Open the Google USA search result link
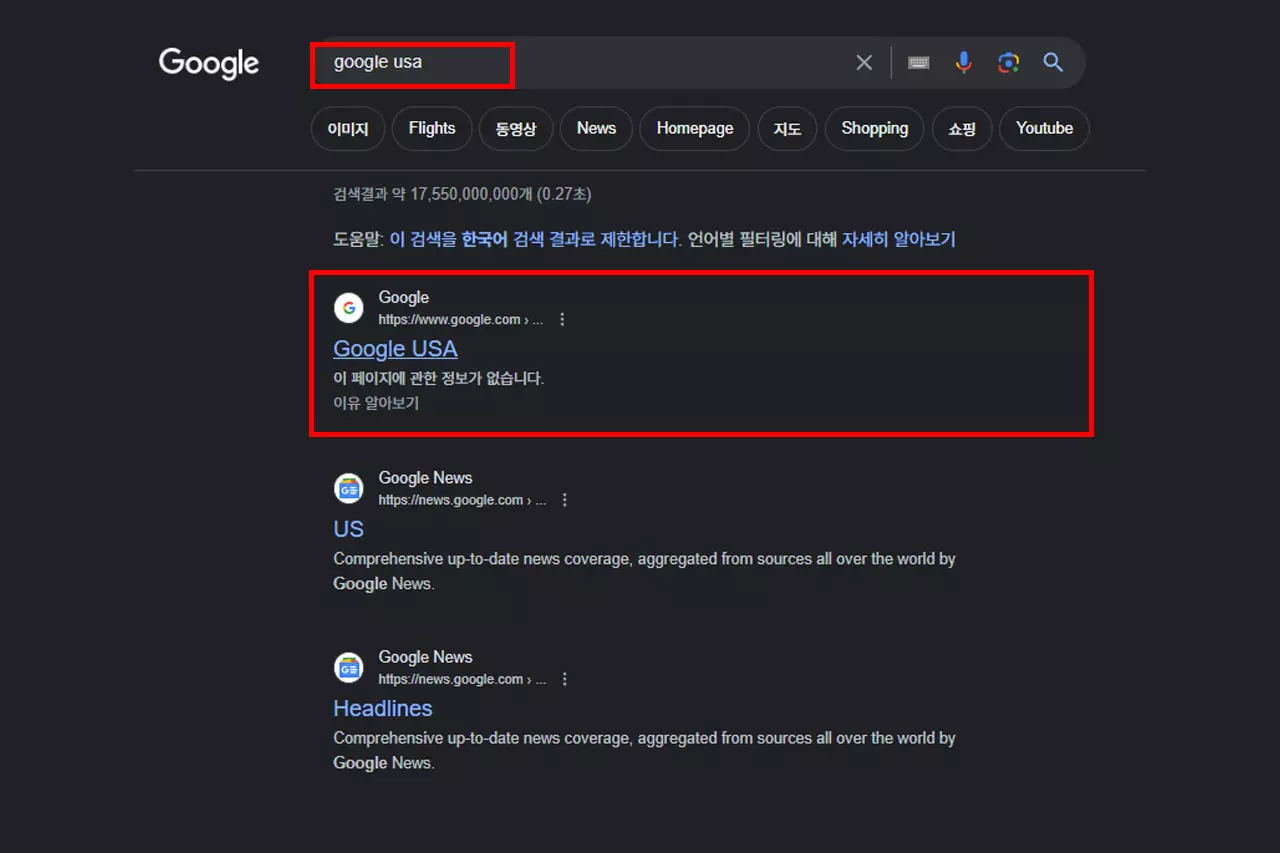 (x=395, y=349)
